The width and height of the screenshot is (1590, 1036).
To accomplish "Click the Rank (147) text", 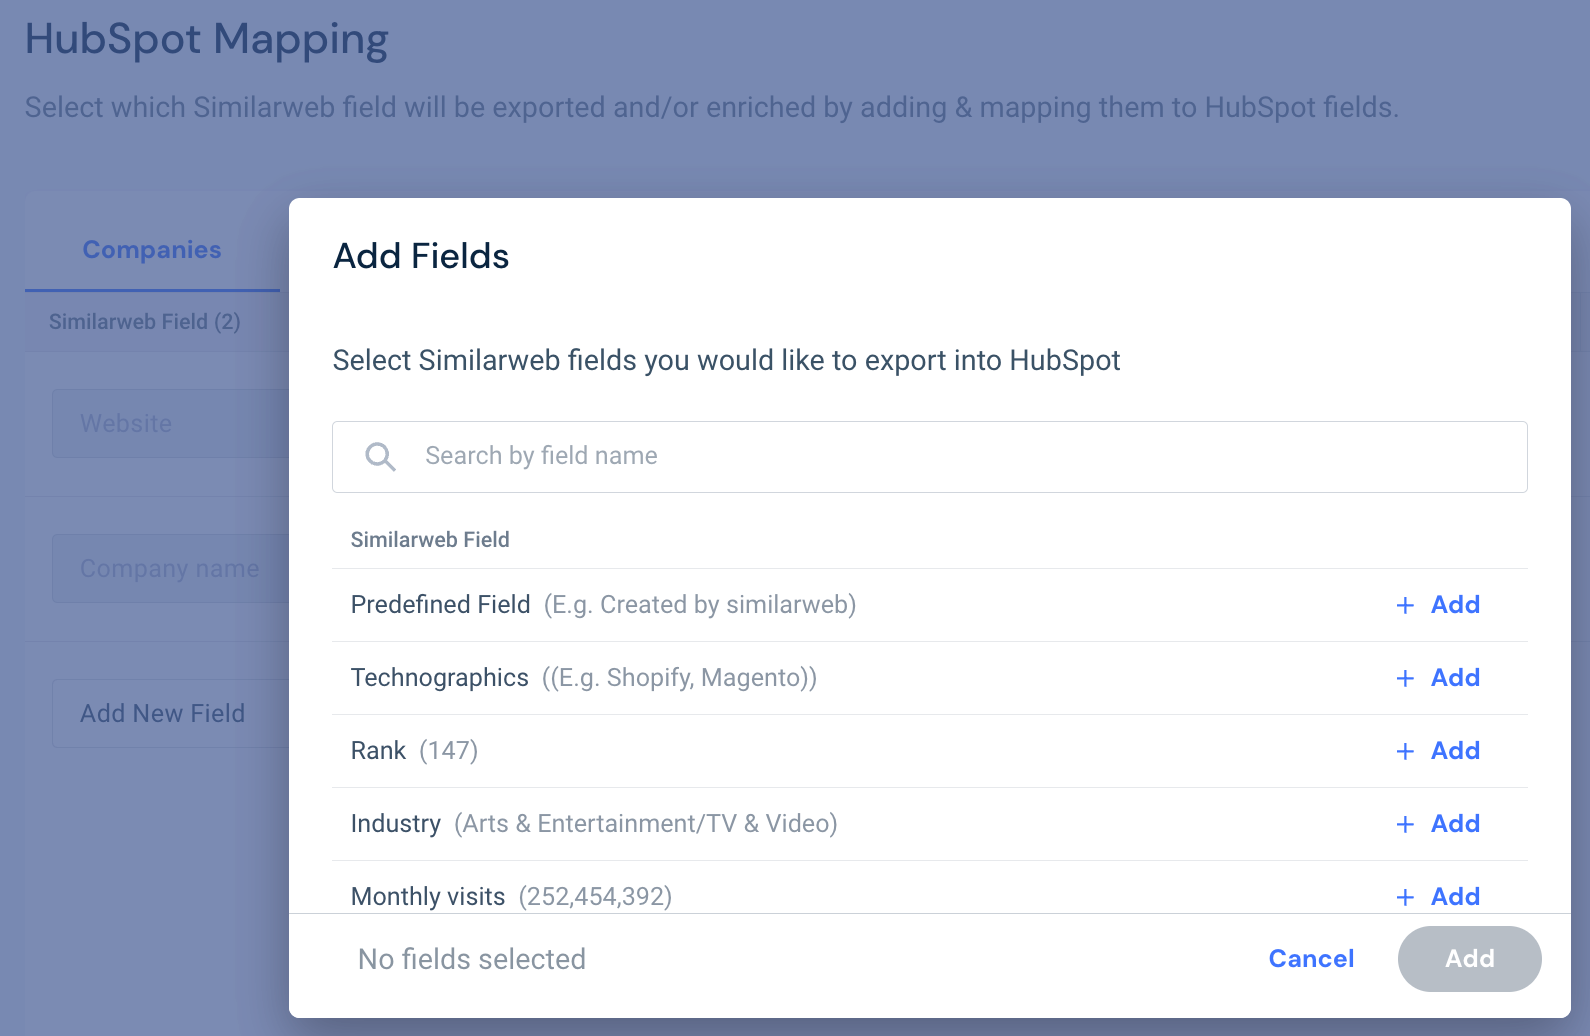I will tap(414, 751).
